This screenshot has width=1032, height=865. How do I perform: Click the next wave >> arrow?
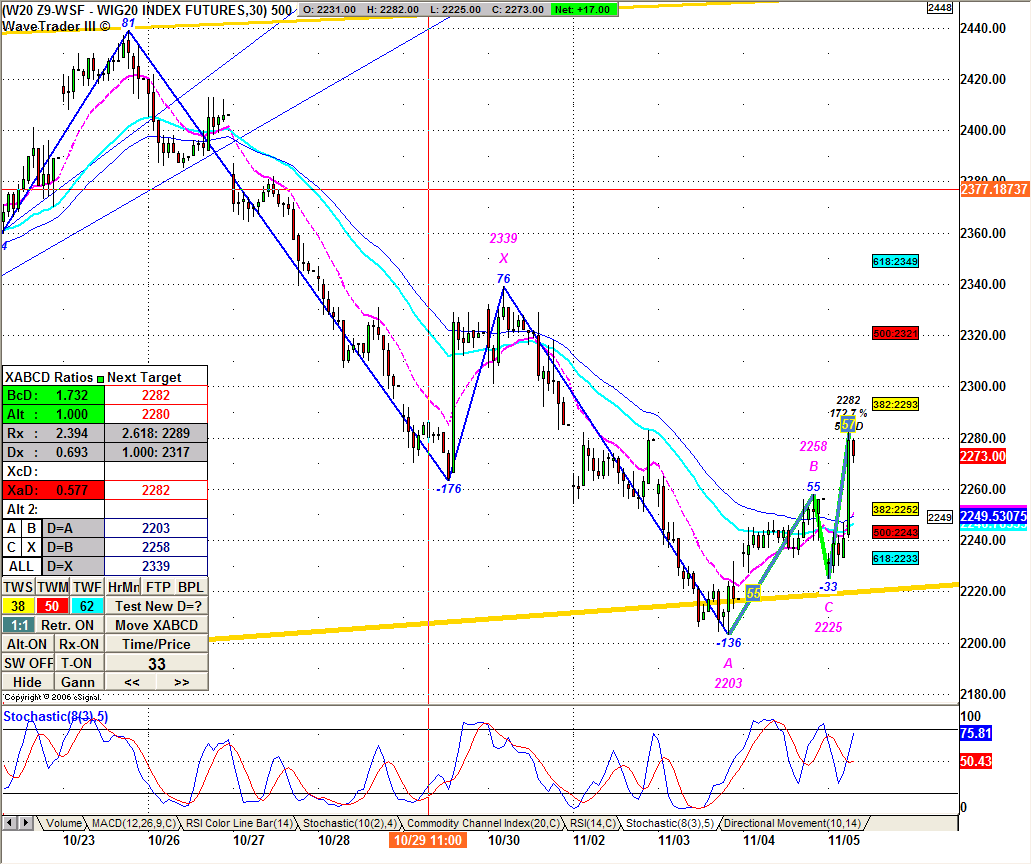pyautogui.click(x=182, y=682)
